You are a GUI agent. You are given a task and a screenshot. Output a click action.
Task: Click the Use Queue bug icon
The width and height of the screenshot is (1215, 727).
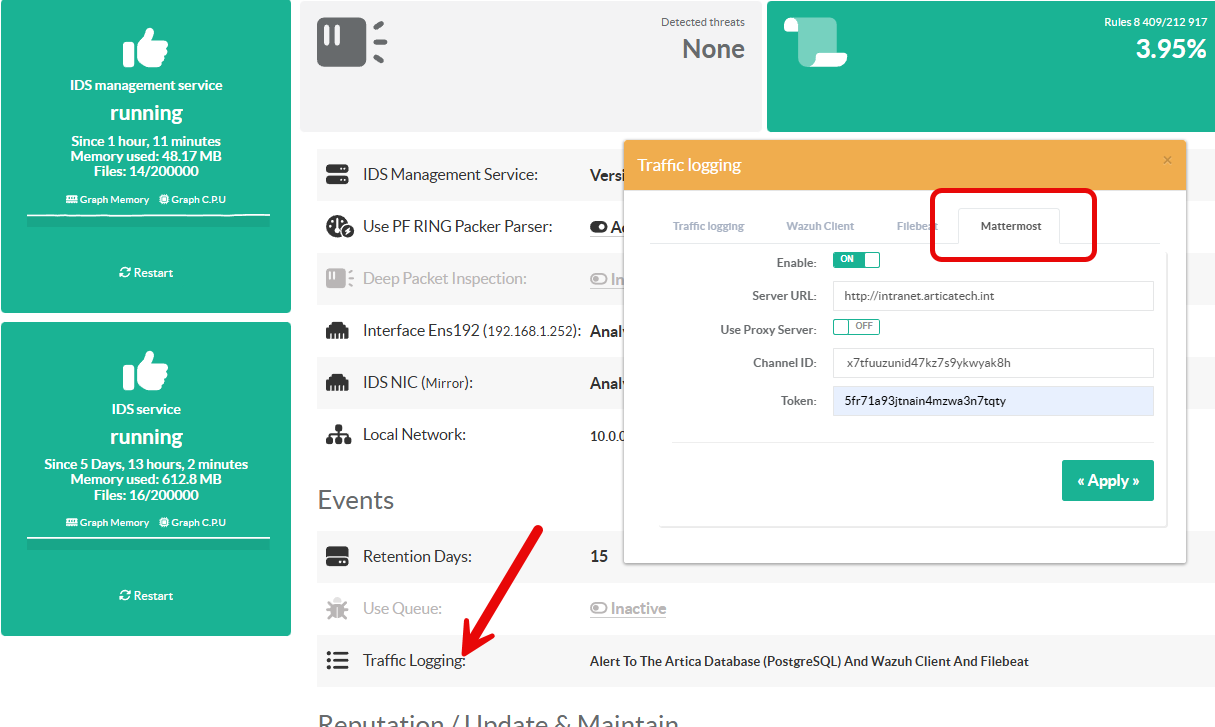[338, 609]
